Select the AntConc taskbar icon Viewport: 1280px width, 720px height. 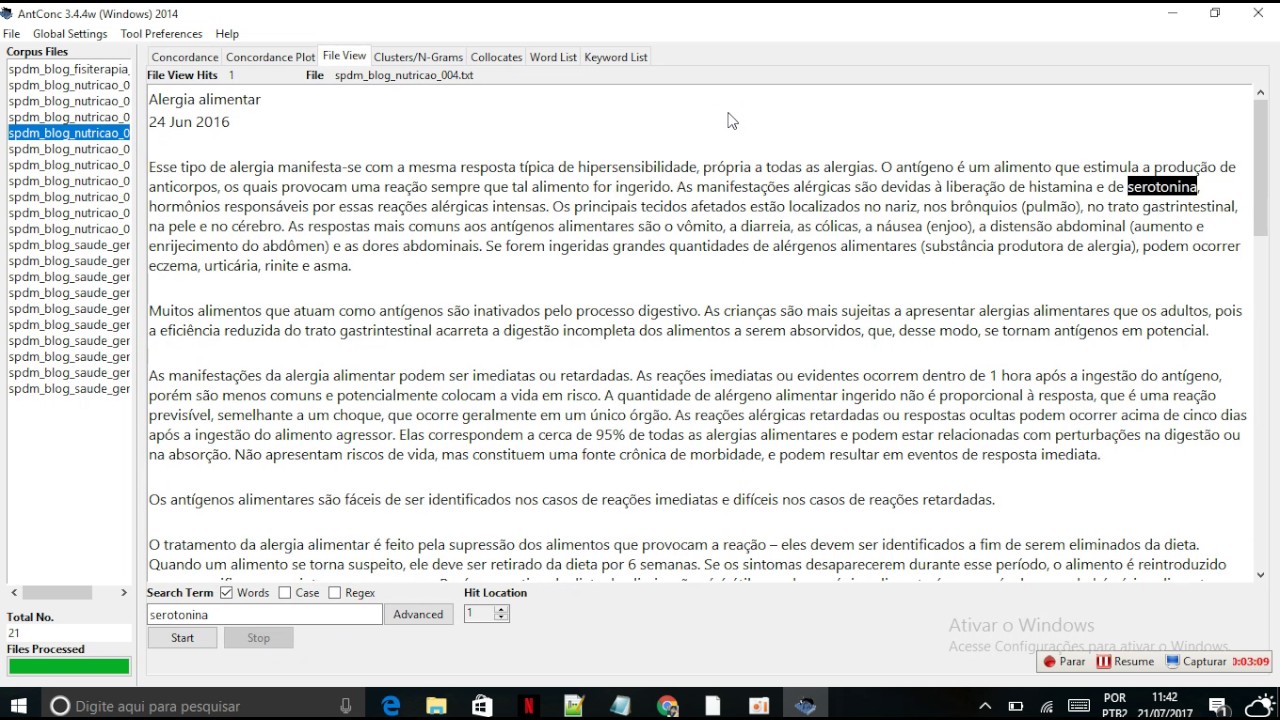point(805,706)
